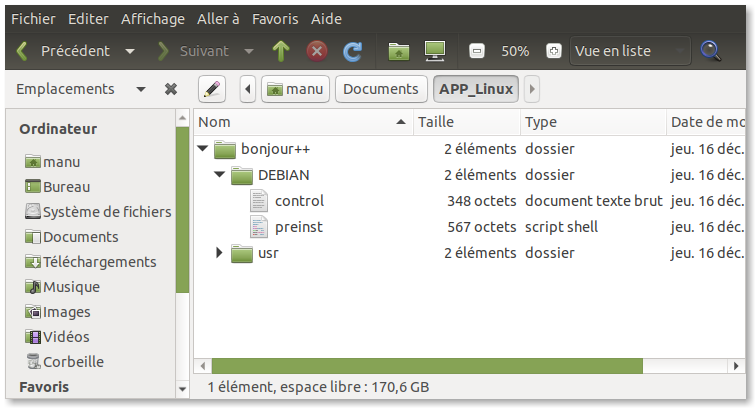Screen dimensions: 755x408
Task: Click the 'document texte brut' type cell
Action: [x=594, y=201]
